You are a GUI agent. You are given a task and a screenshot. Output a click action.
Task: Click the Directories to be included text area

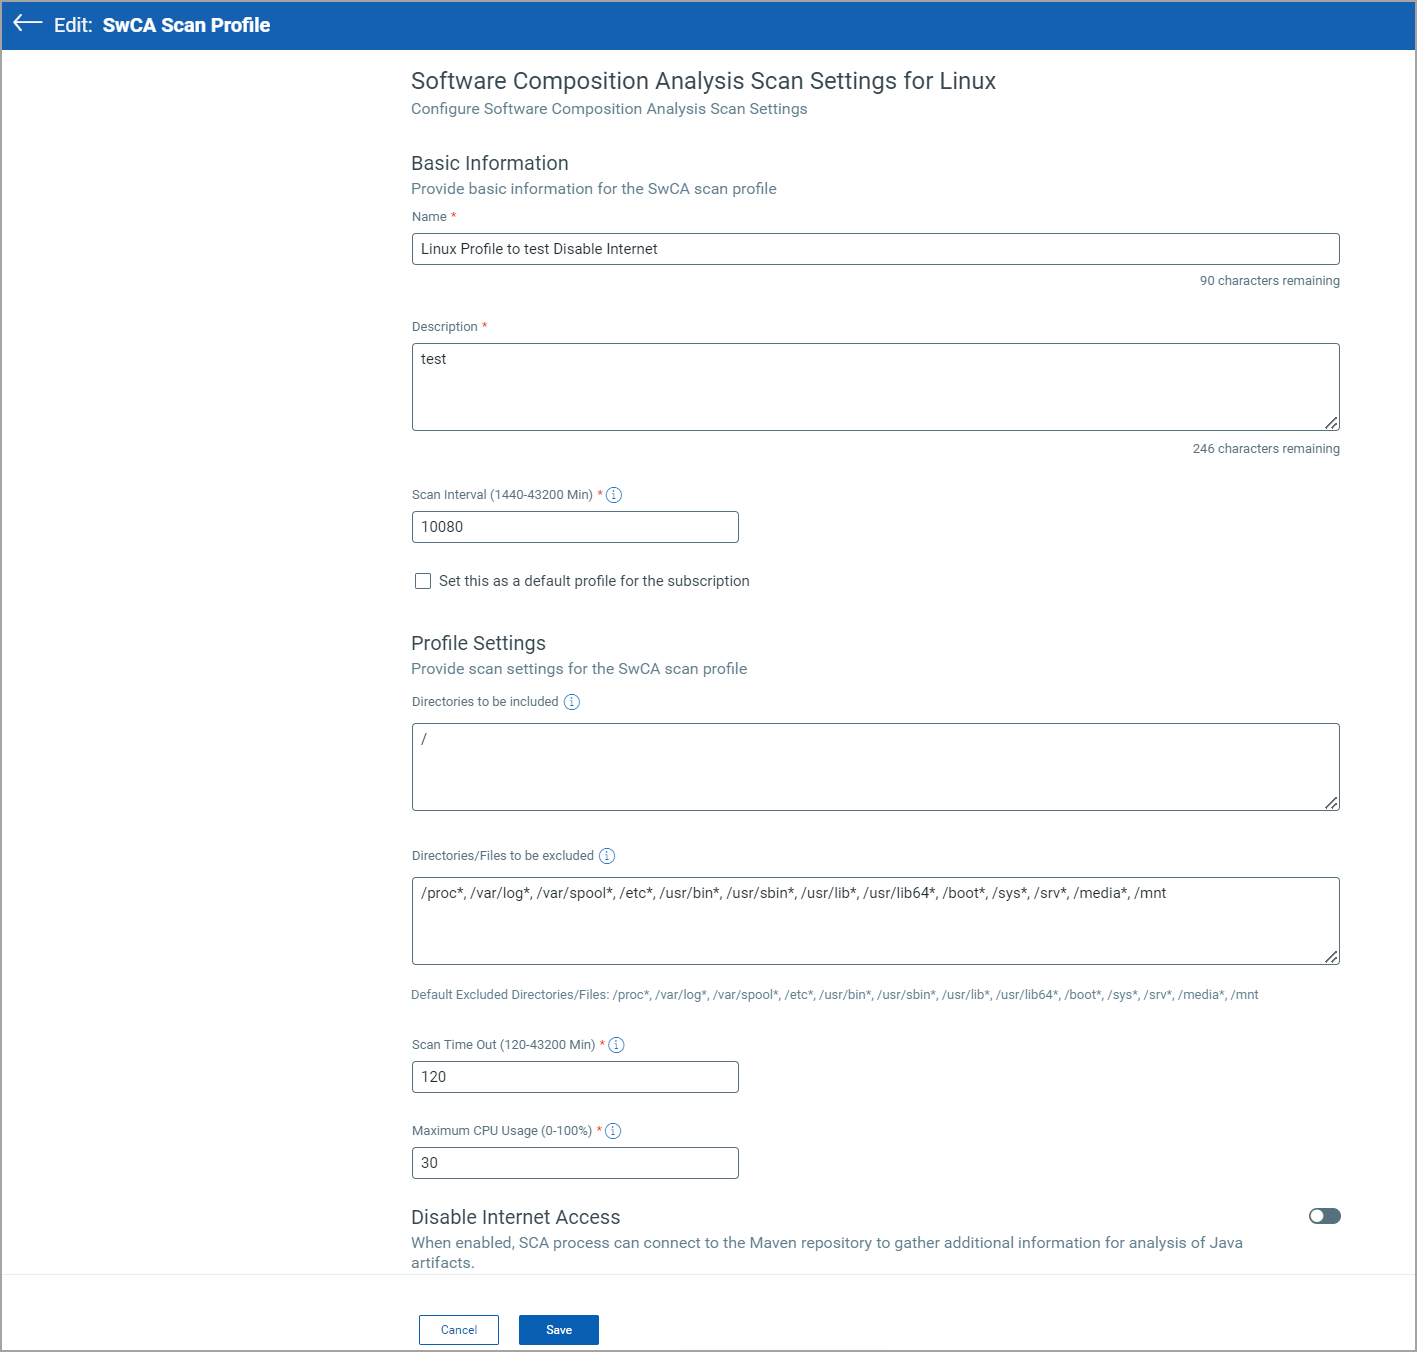coord(875,767)
